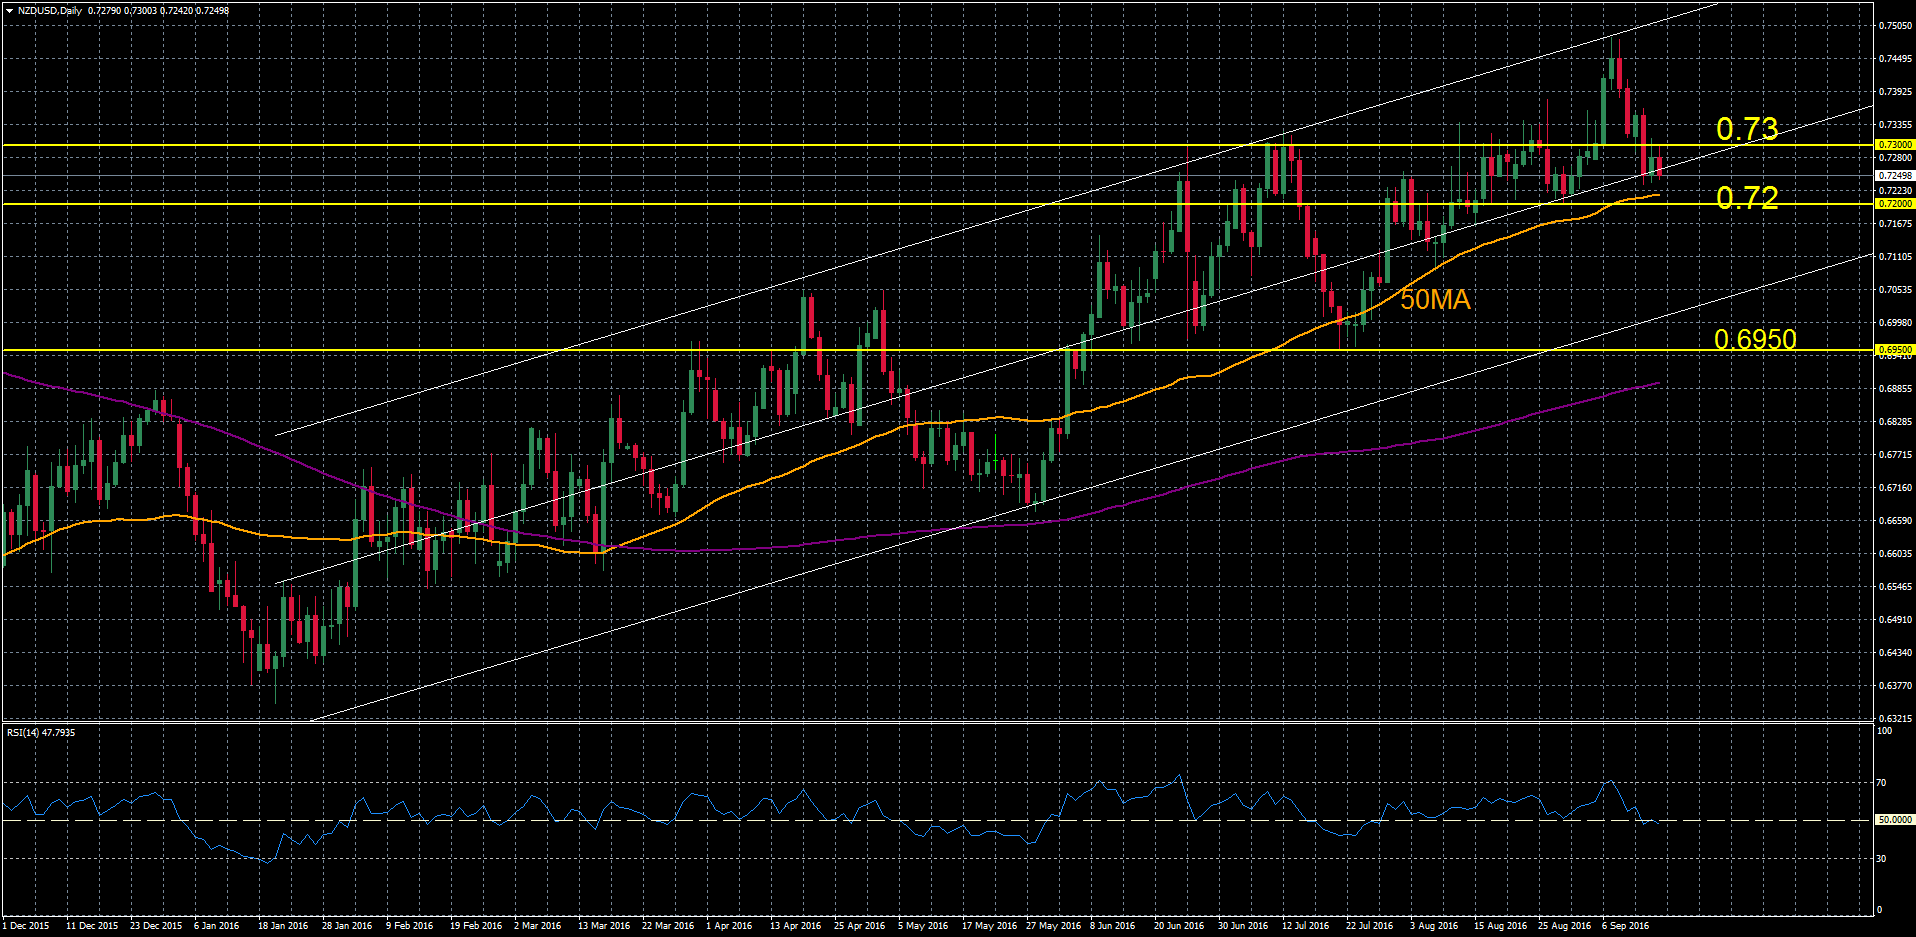Click the current price tag 0.72498

tap(1895, 176)
